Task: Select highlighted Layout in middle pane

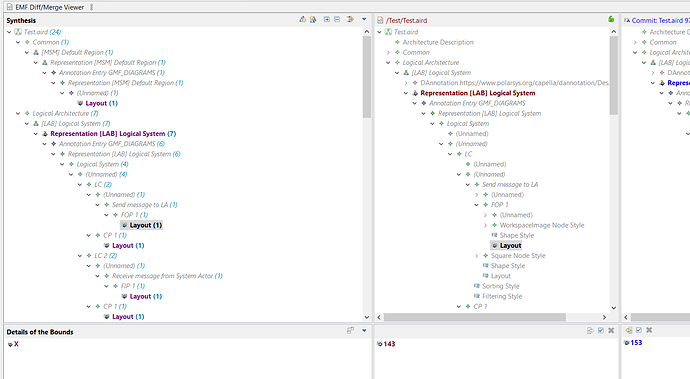Action: tap(506, 246)
